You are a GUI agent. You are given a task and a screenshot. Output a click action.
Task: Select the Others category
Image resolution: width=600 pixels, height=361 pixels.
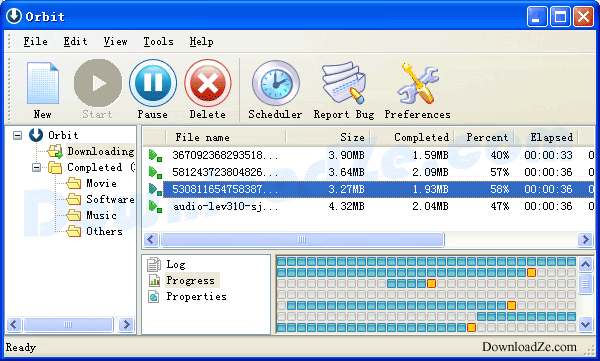tap(104, 231)
